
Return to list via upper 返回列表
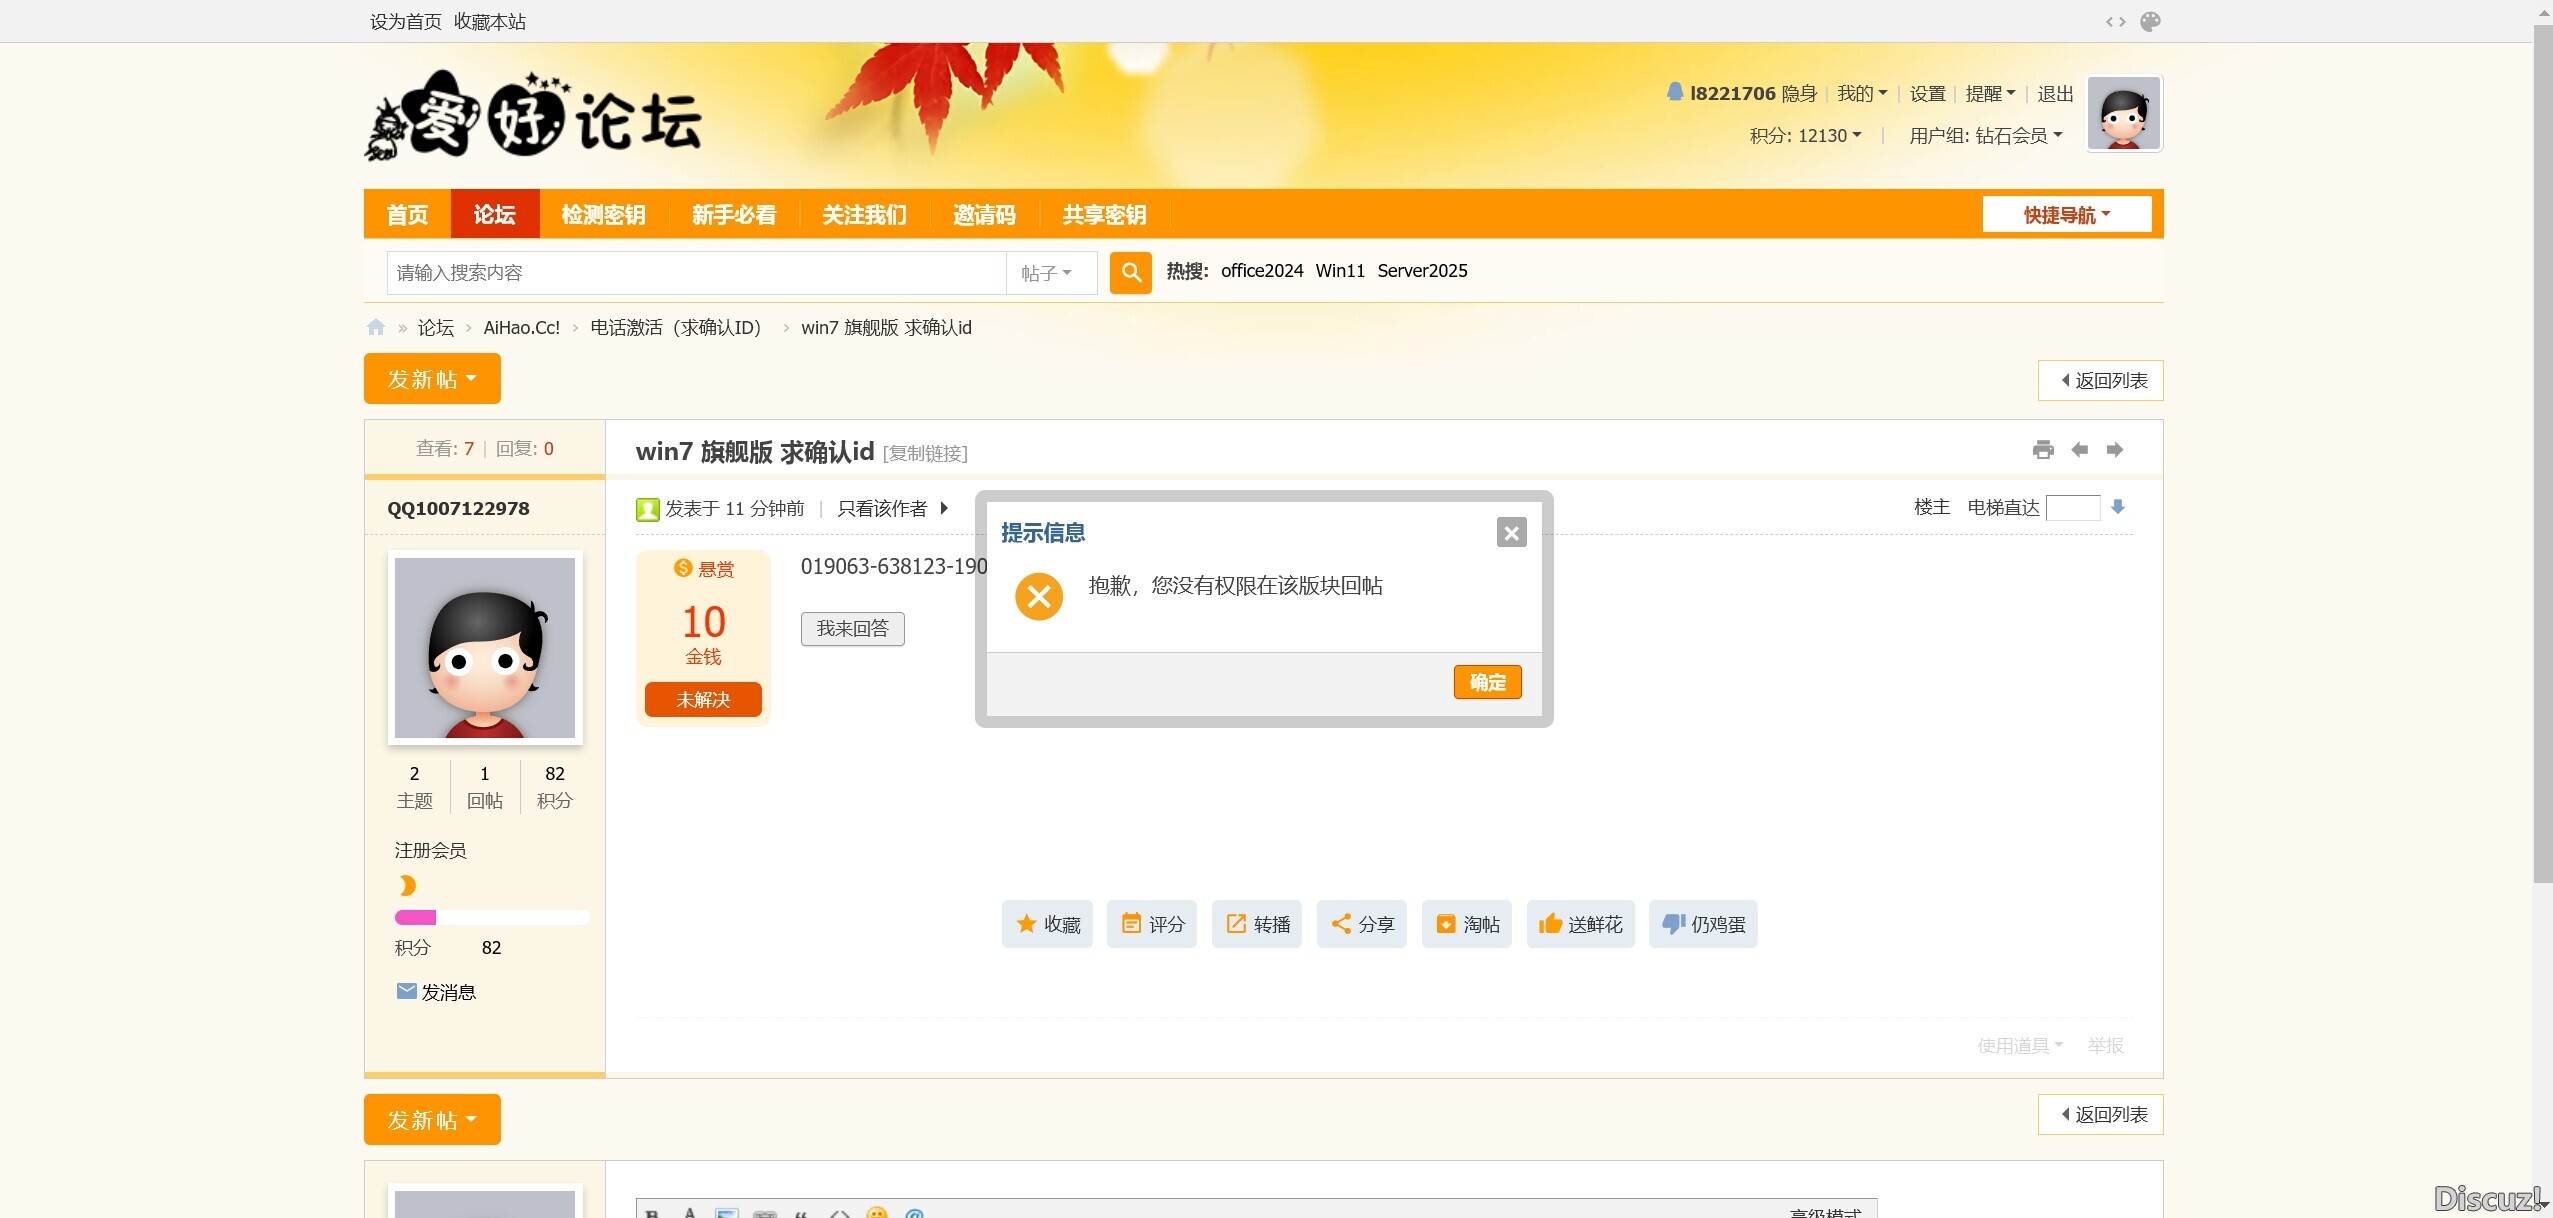point(2101,381)
